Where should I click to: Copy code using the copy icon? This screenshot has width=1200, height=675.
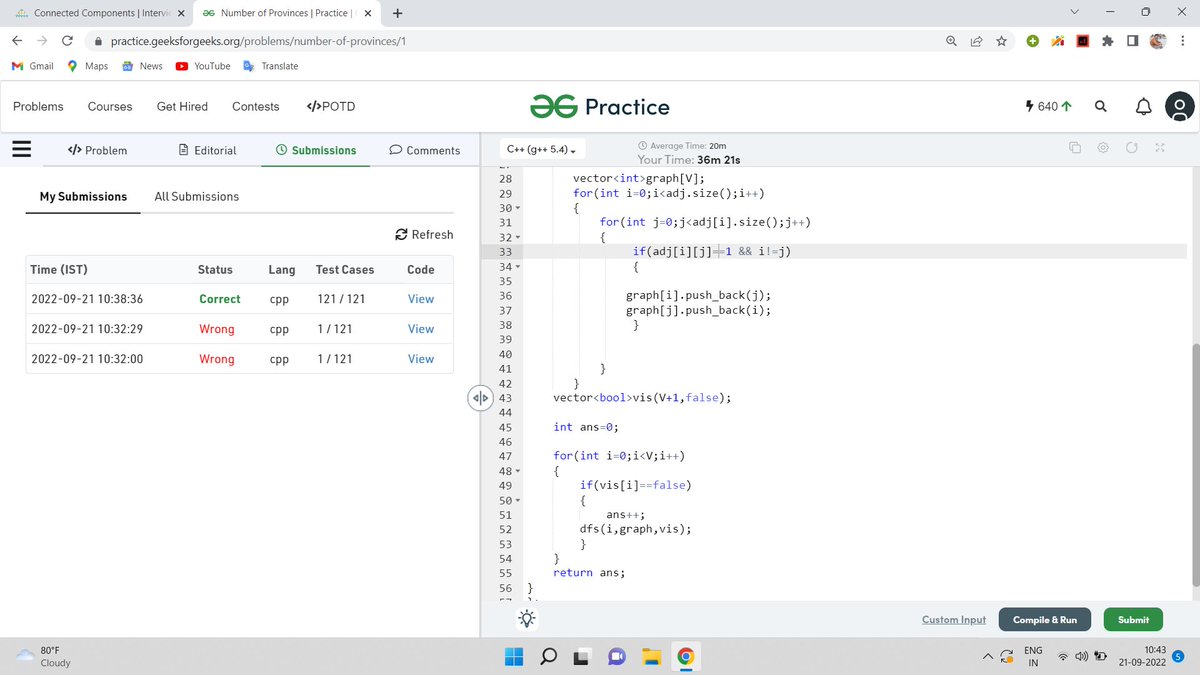coord(1075,148)
